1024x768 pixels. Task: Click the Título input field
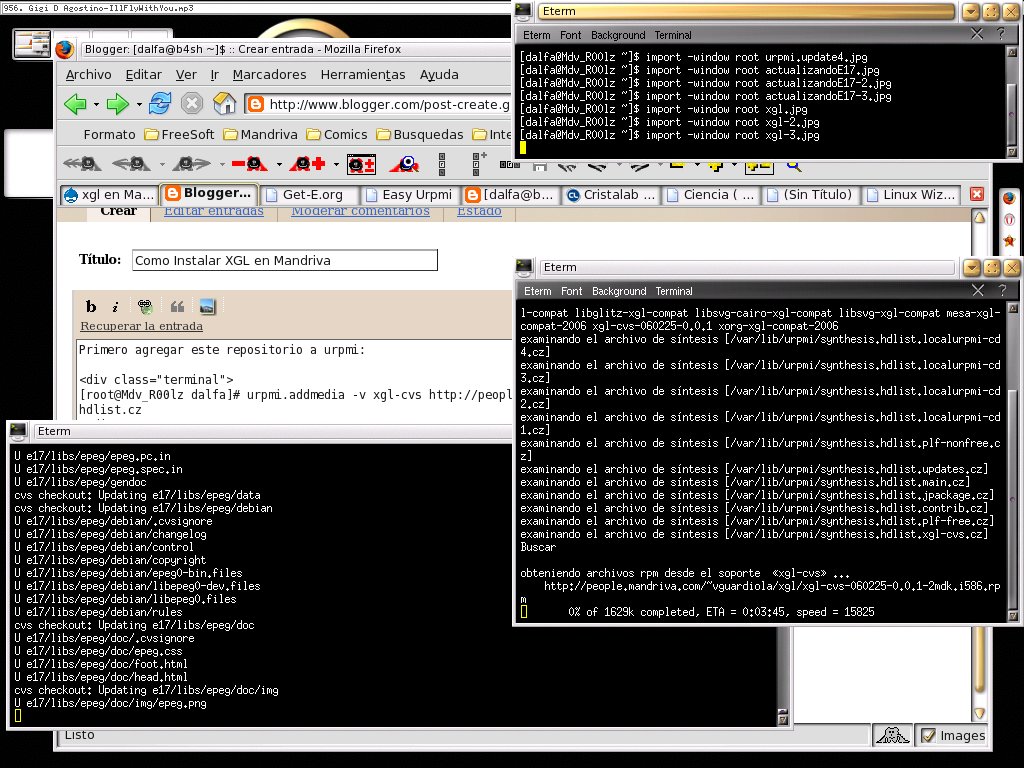click(285, 260)
